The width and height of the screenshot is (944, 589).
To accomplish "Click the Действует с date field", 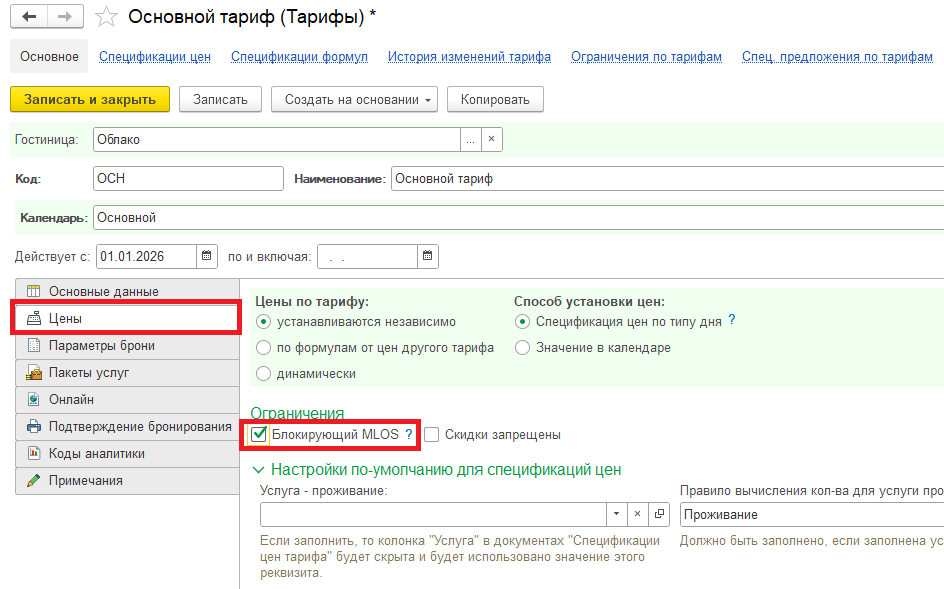I will pyautogui.click(x=146, y=256).
